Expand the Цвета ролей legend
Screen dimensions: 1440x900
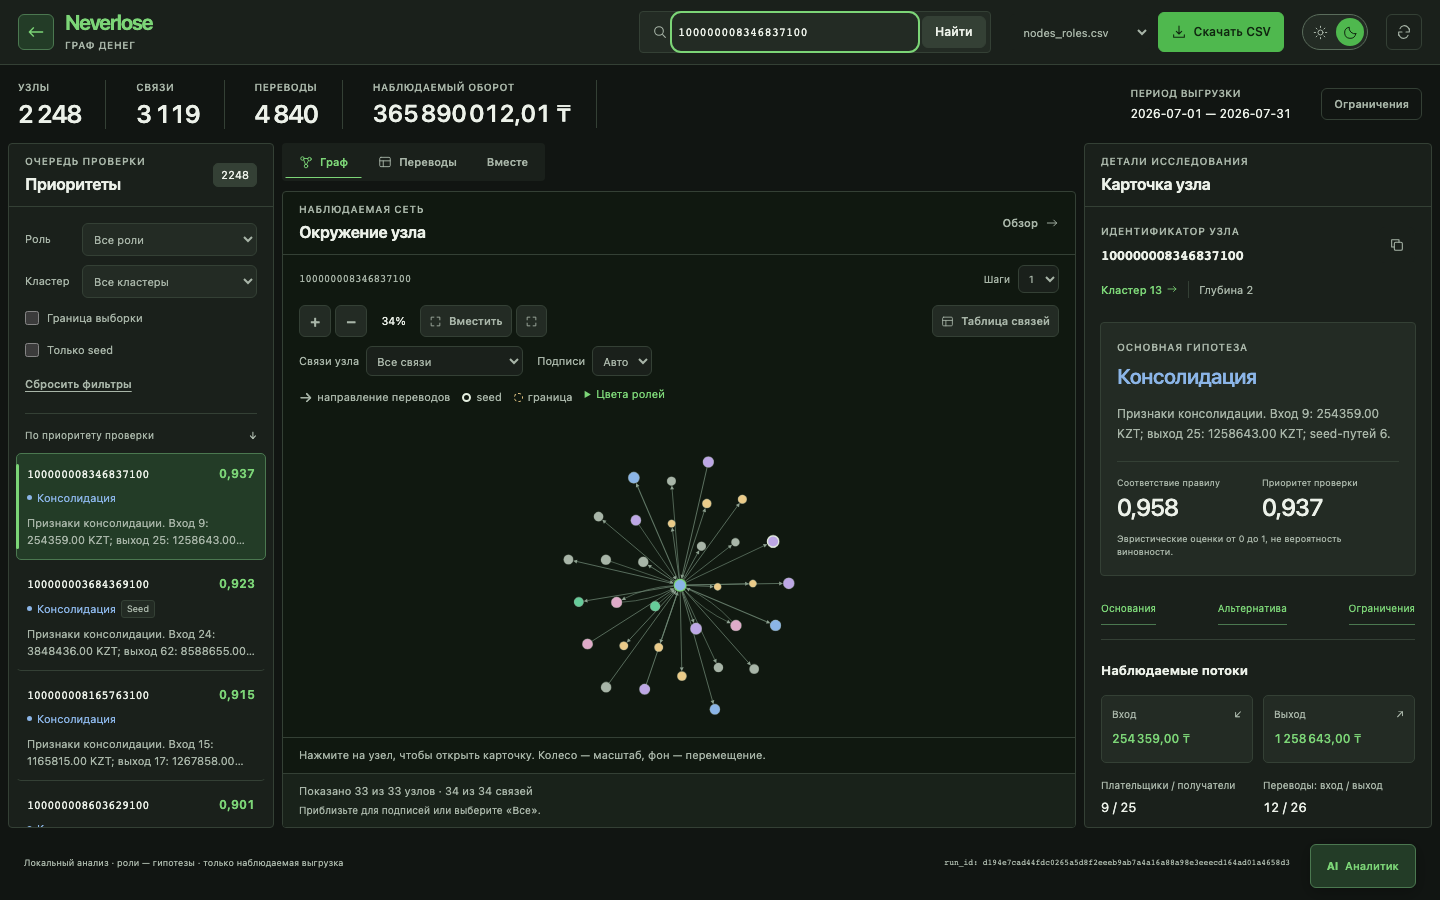[x=625, y=395]
